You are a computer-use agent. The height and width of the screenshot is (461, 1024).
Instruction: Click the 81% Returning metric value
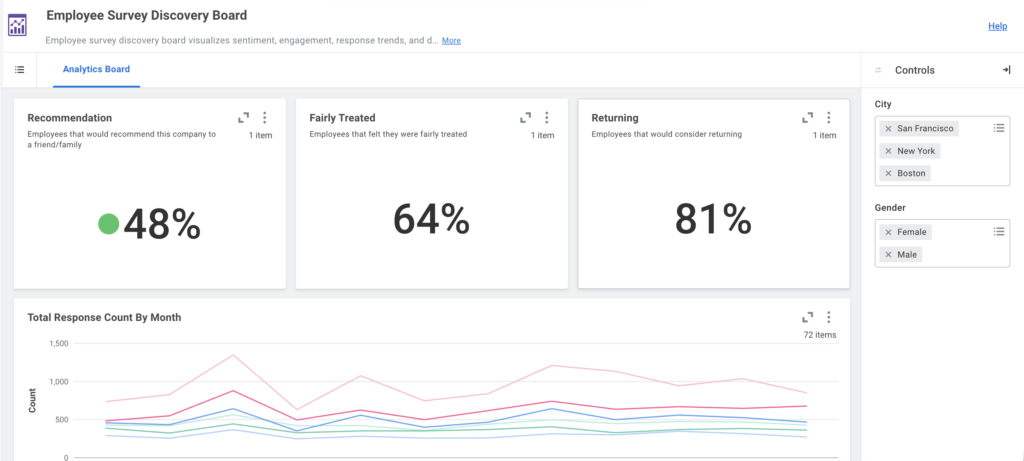712,219
